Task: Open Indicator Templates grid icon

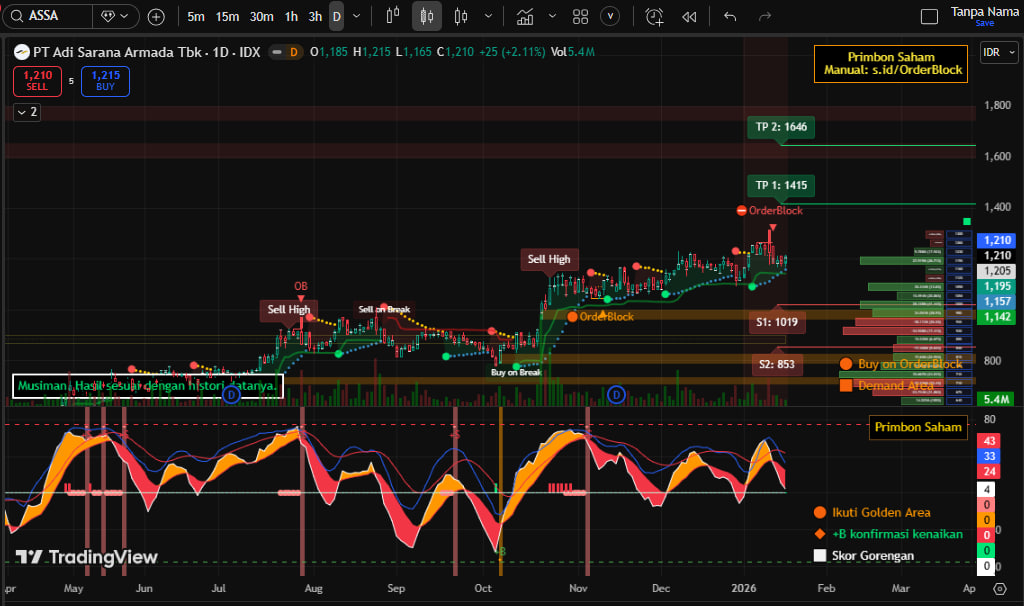Action: (x=580, y=16)
